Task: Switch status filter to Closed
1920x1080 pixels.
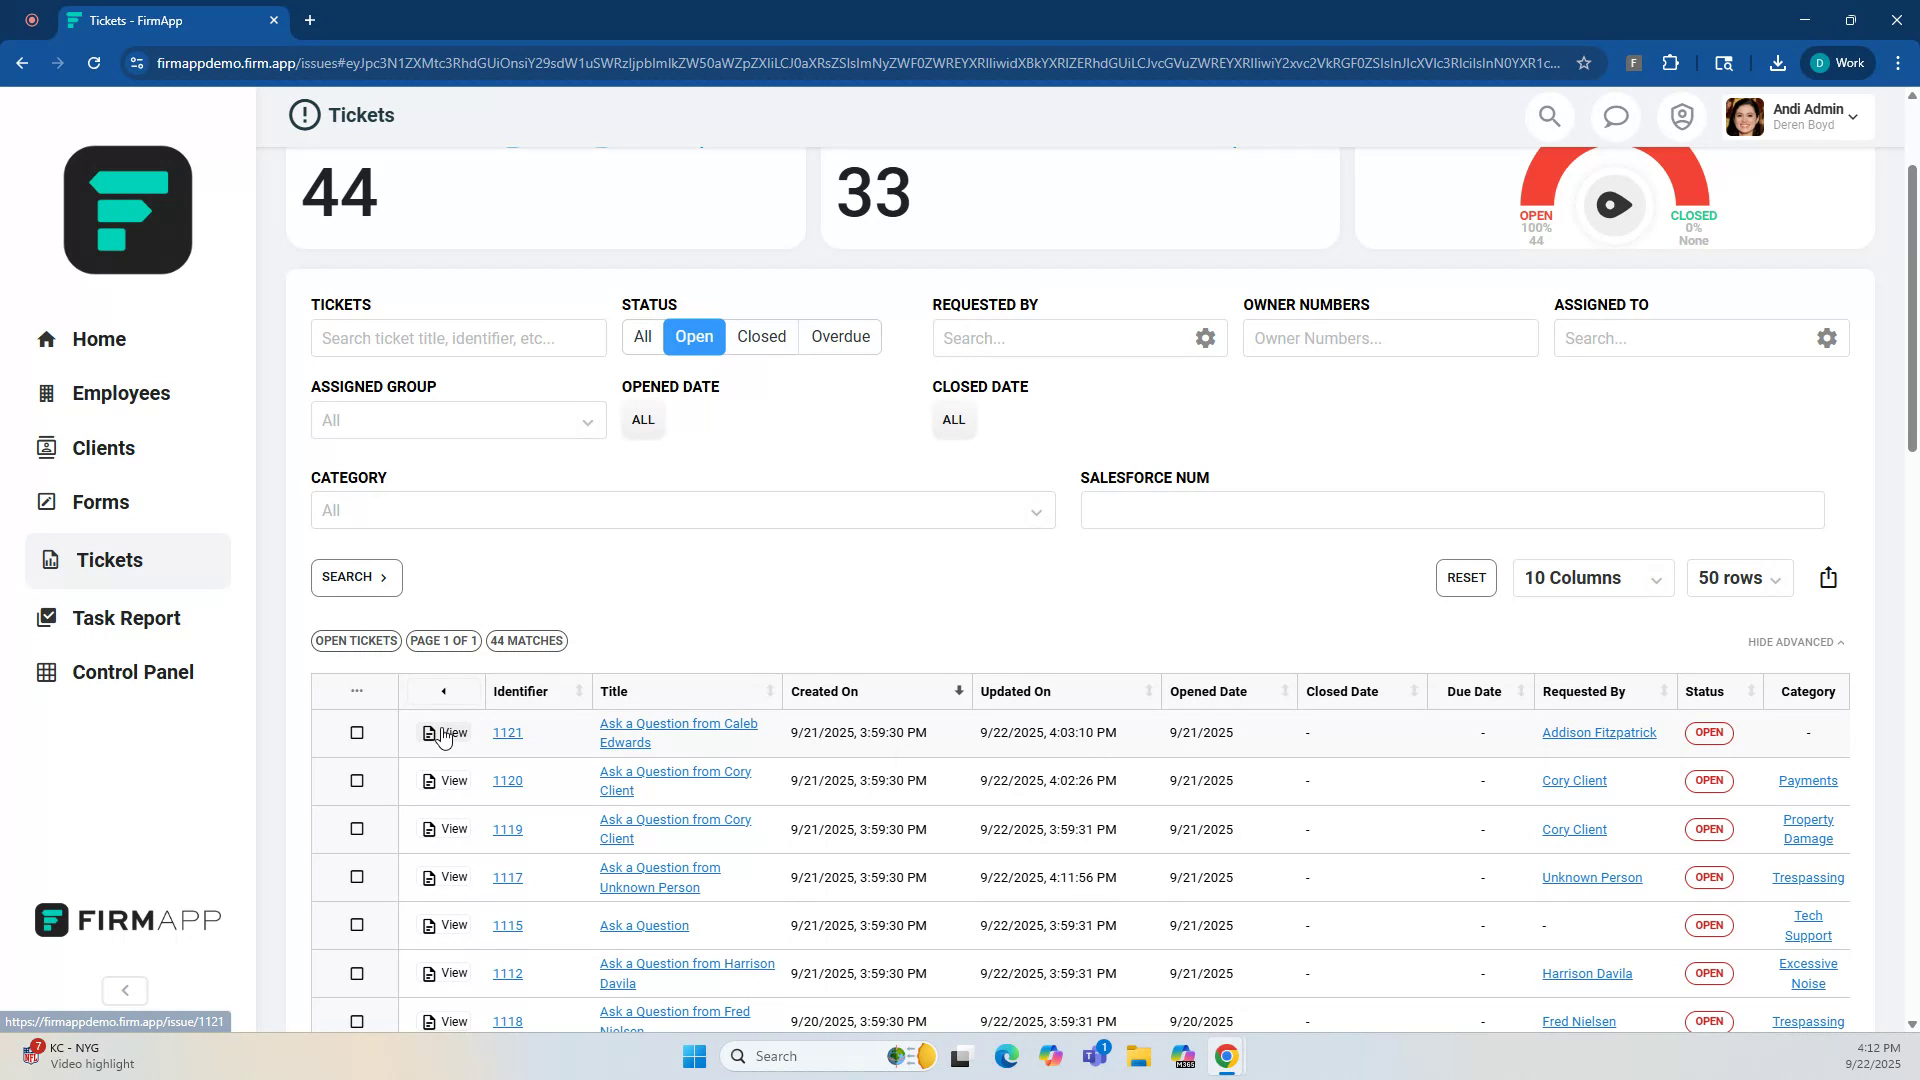Action: coord(761,336)
